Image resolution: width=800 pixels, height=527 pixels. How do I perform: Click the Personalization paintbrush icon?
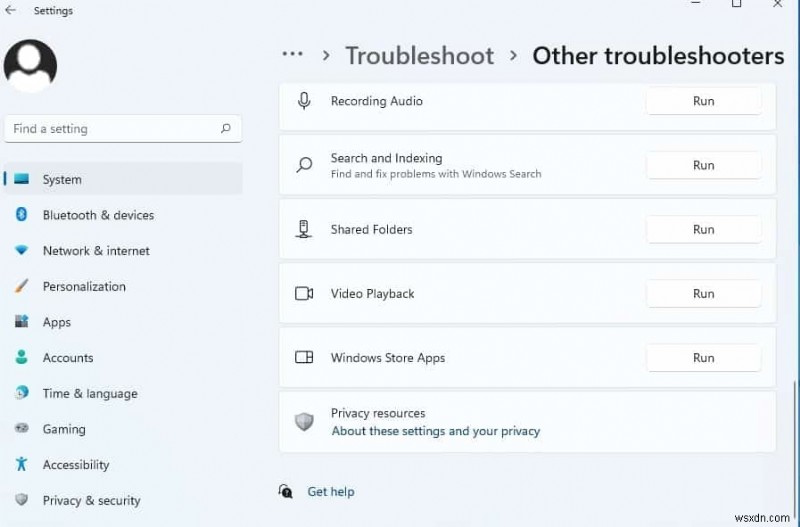21,286
